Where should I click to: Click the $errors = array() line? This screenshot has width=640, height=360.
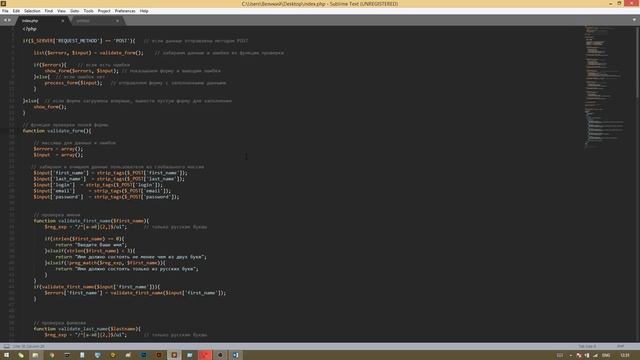click(58, 149)
